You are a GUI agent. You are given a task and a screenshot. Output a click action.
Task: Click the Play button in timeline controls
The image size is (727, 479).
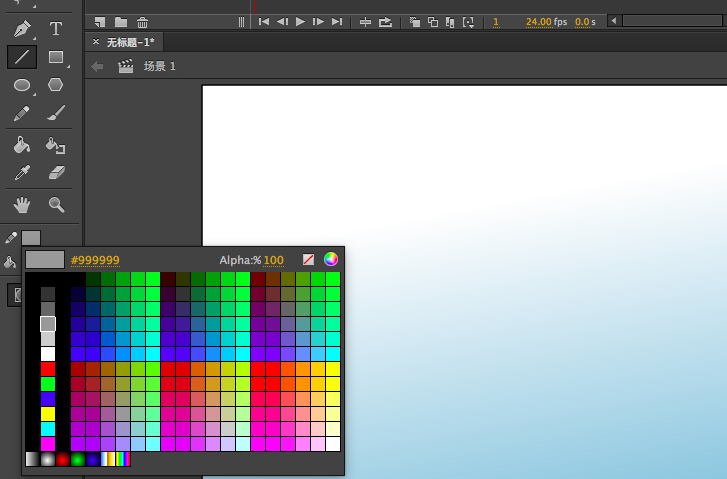tap(300, 21)
